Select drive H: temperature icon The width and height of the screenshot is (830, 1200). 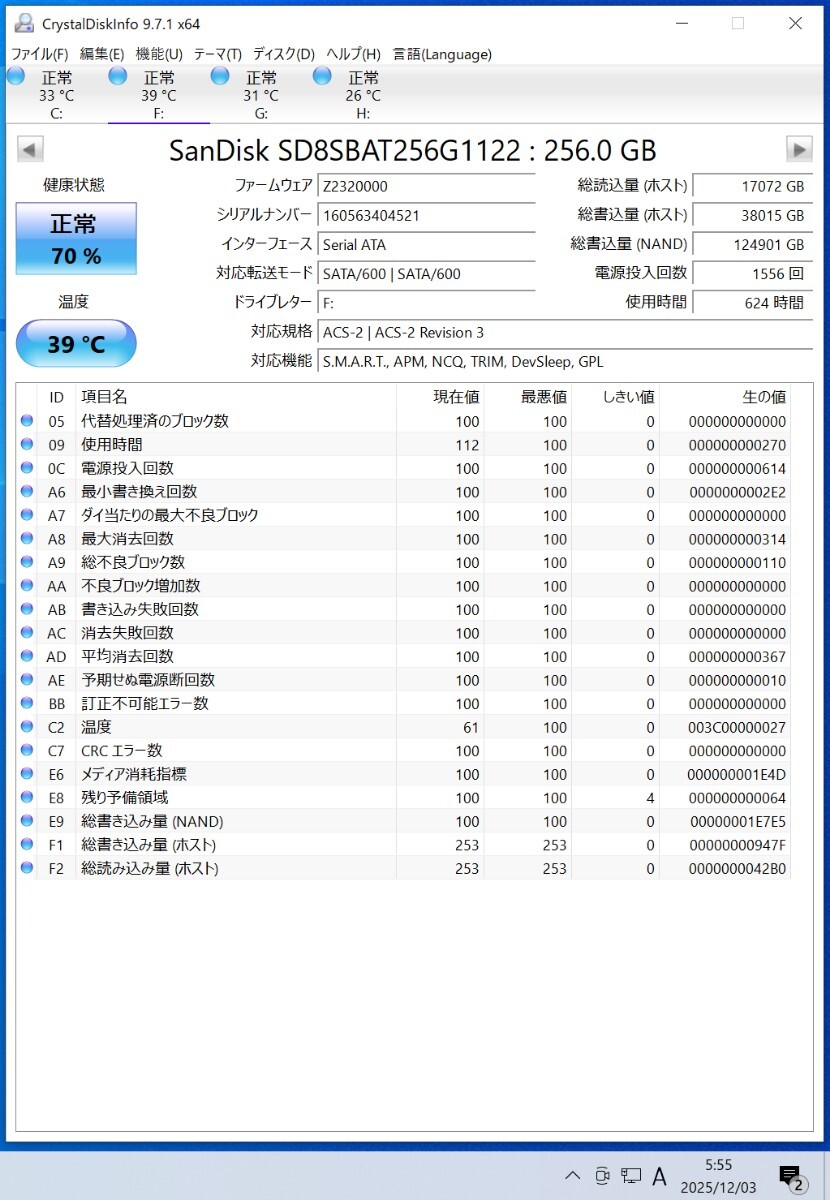(x=322, y=75)
